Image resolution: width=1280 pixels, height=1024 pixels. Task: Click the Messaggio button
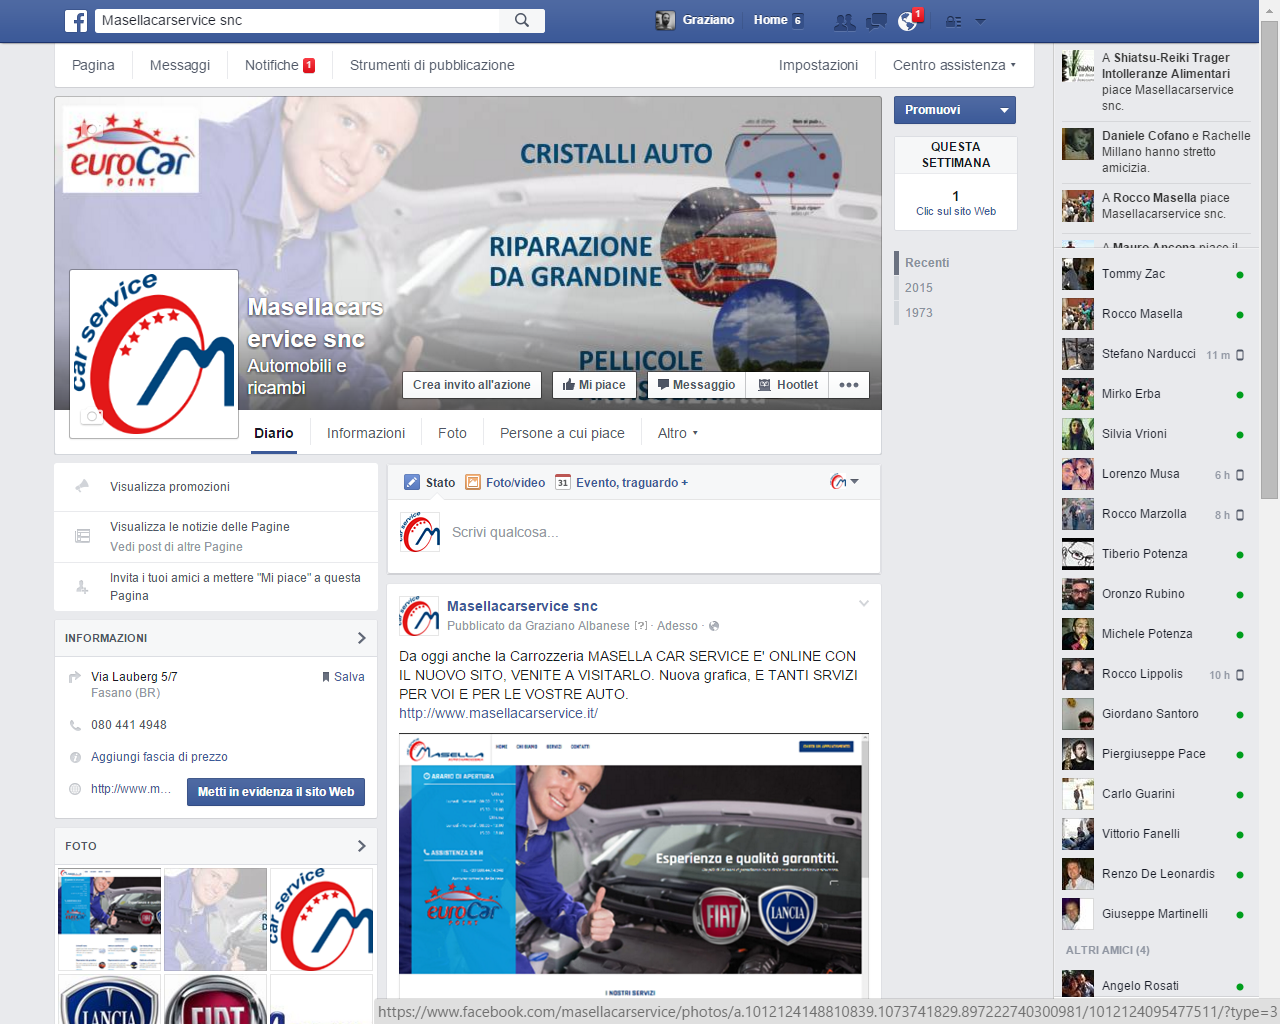pos(696,385)
